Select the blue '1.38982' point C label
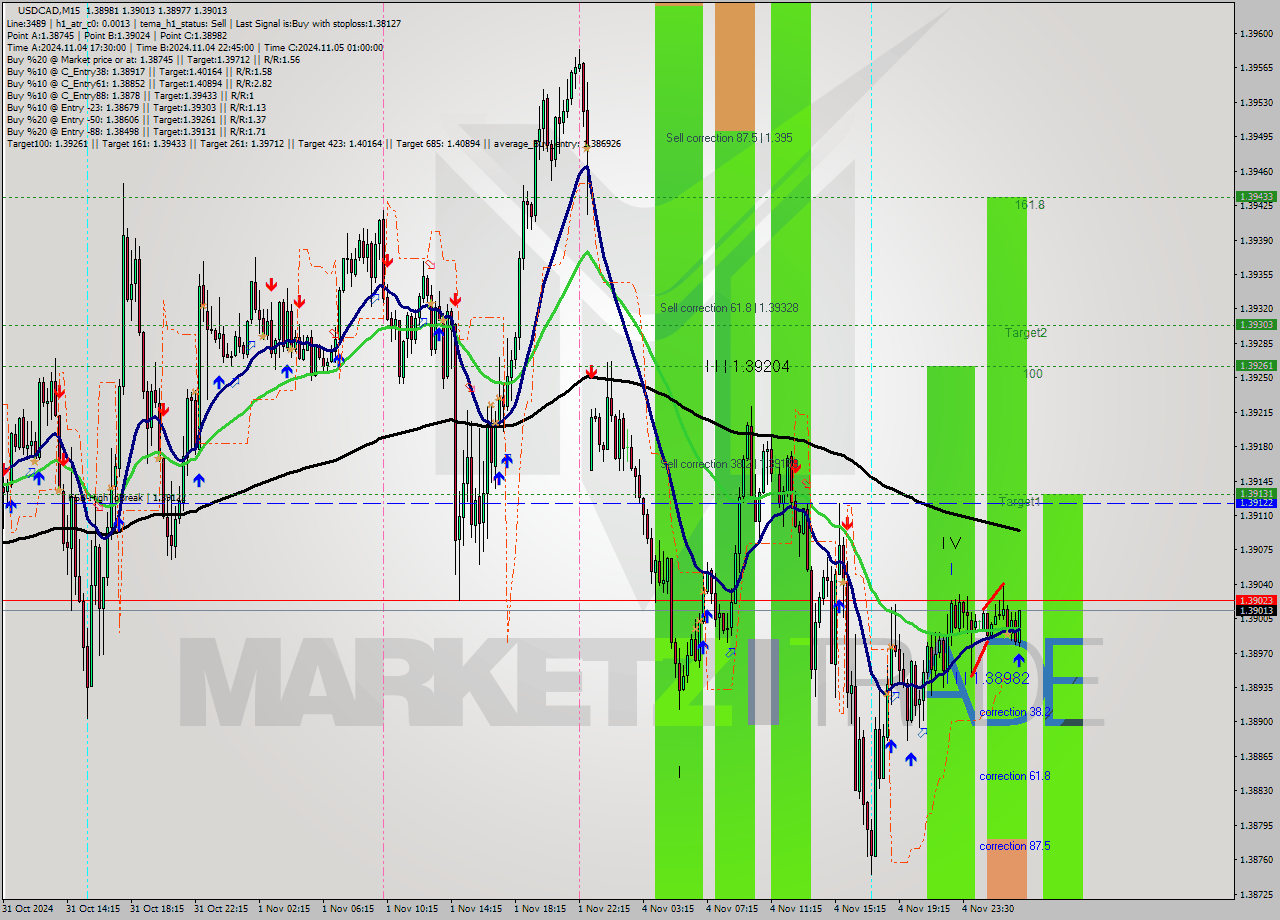Image resolution: width=1280 pixels, height=920 pixels. click(1000, 678)
